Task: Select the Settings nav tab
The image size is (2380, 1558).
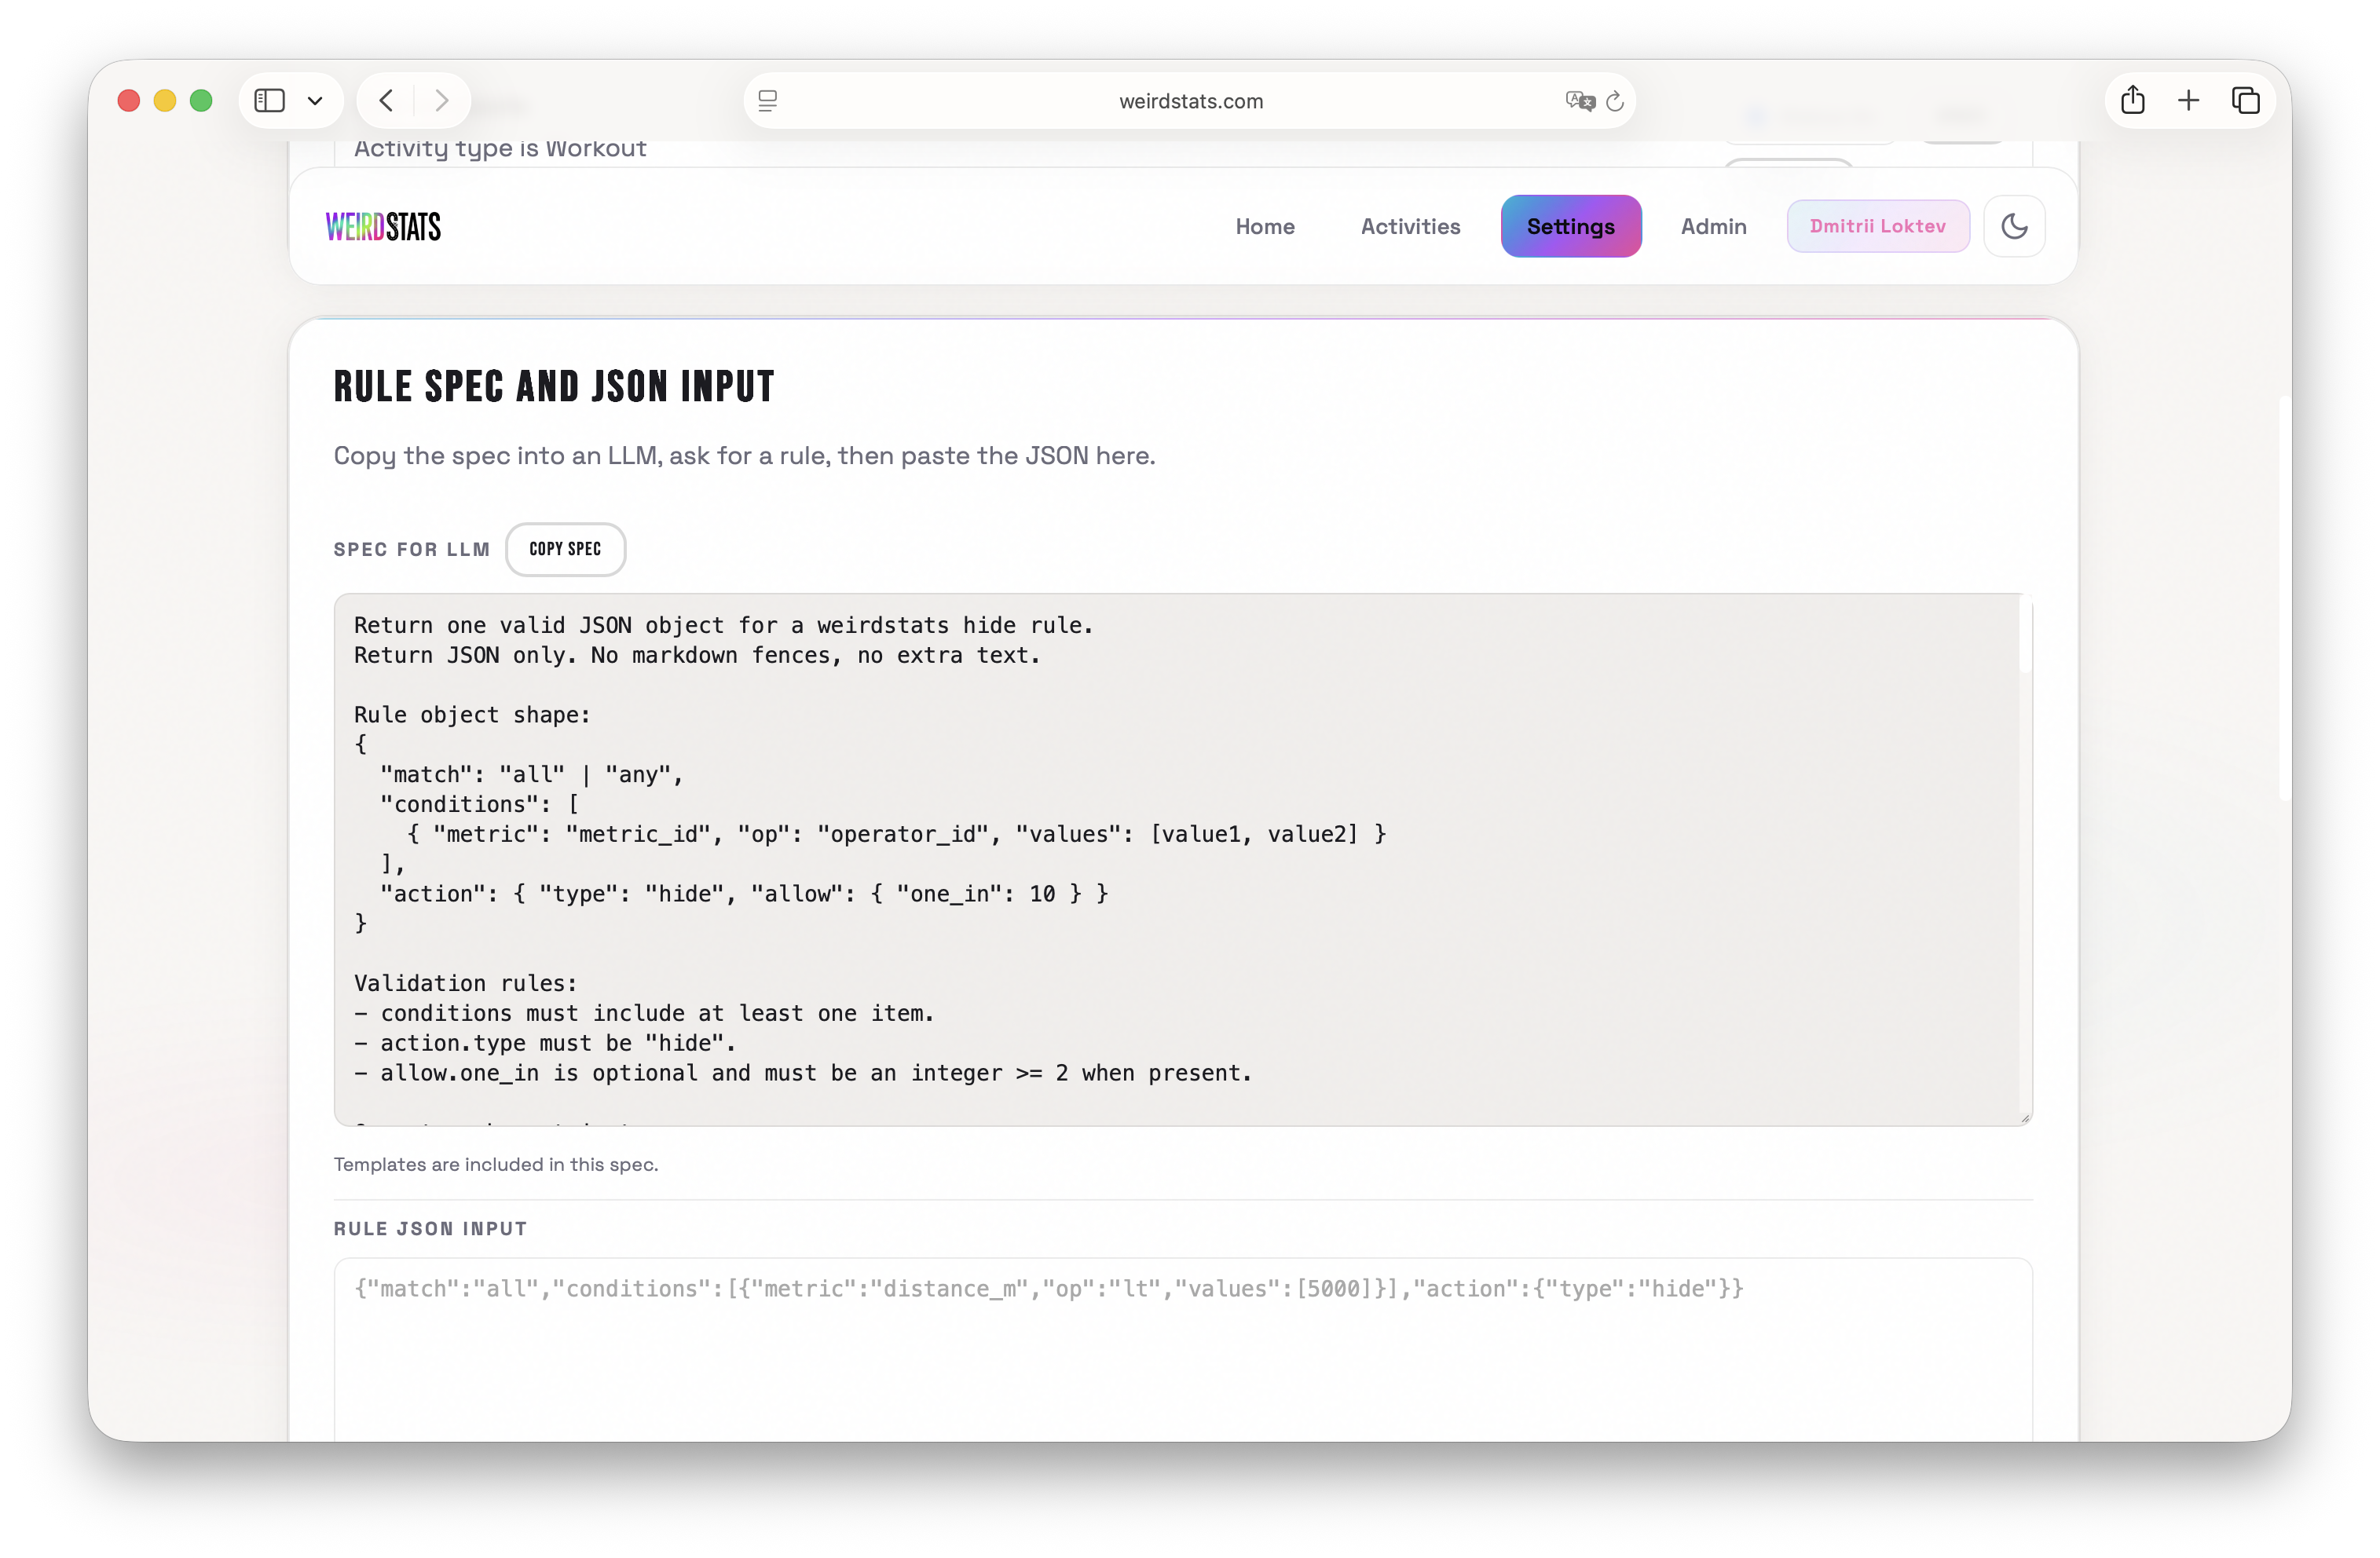Action: [1570, 227]
